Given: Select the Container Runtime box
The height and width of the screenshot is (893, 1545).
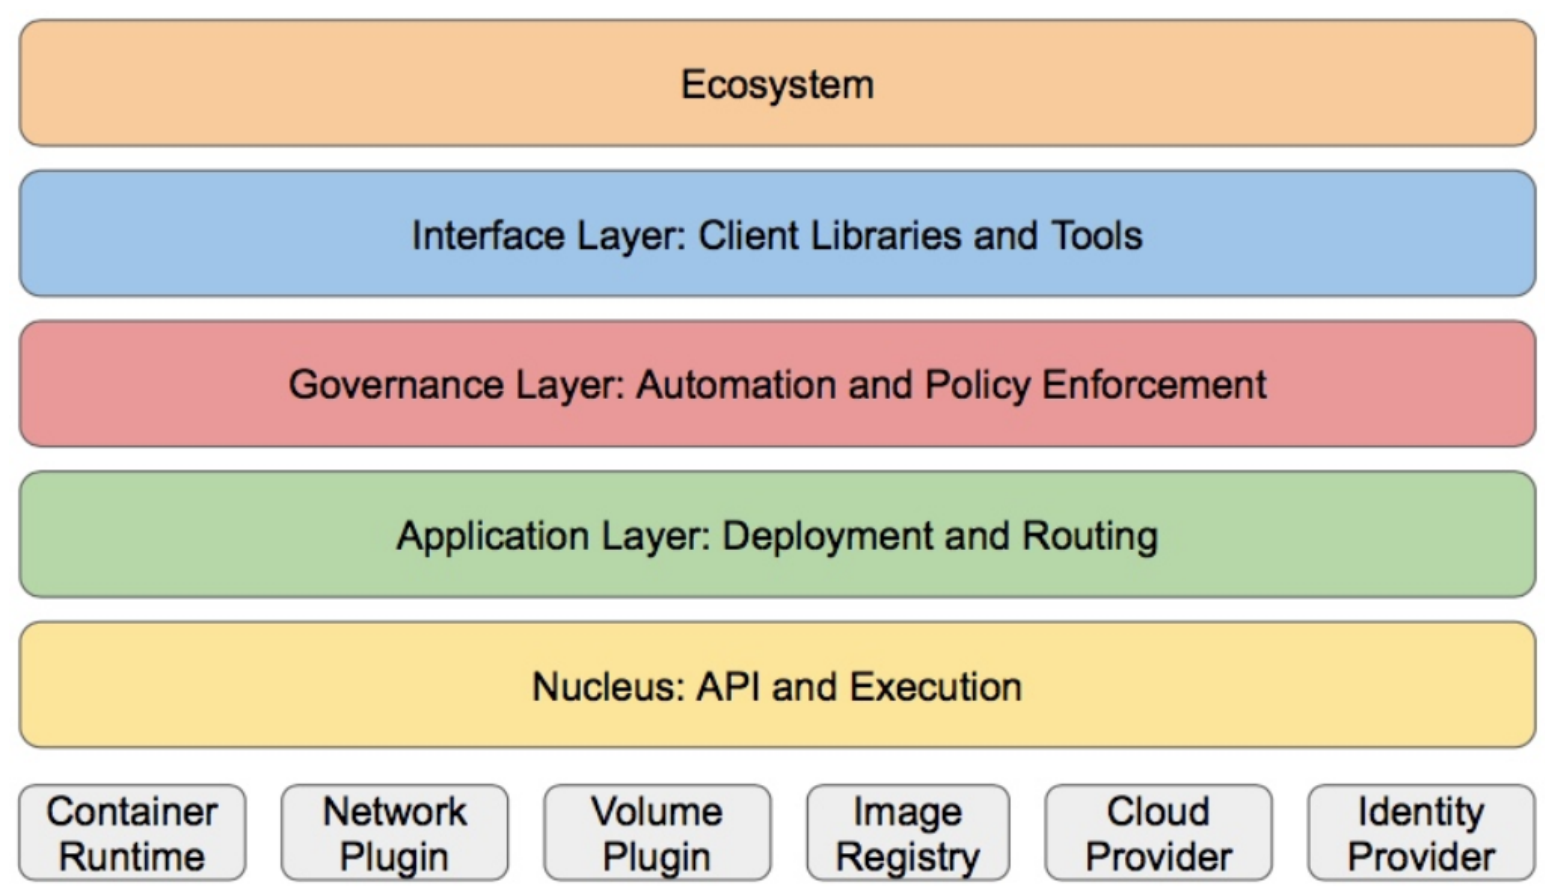Looking at the screenshot, I should (x=132, y=832).
